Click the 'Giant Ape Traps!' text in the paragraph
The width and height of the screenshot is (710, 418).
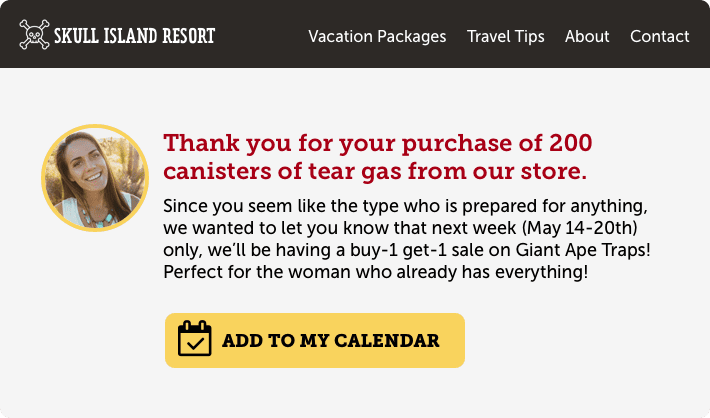click(583, 250)
